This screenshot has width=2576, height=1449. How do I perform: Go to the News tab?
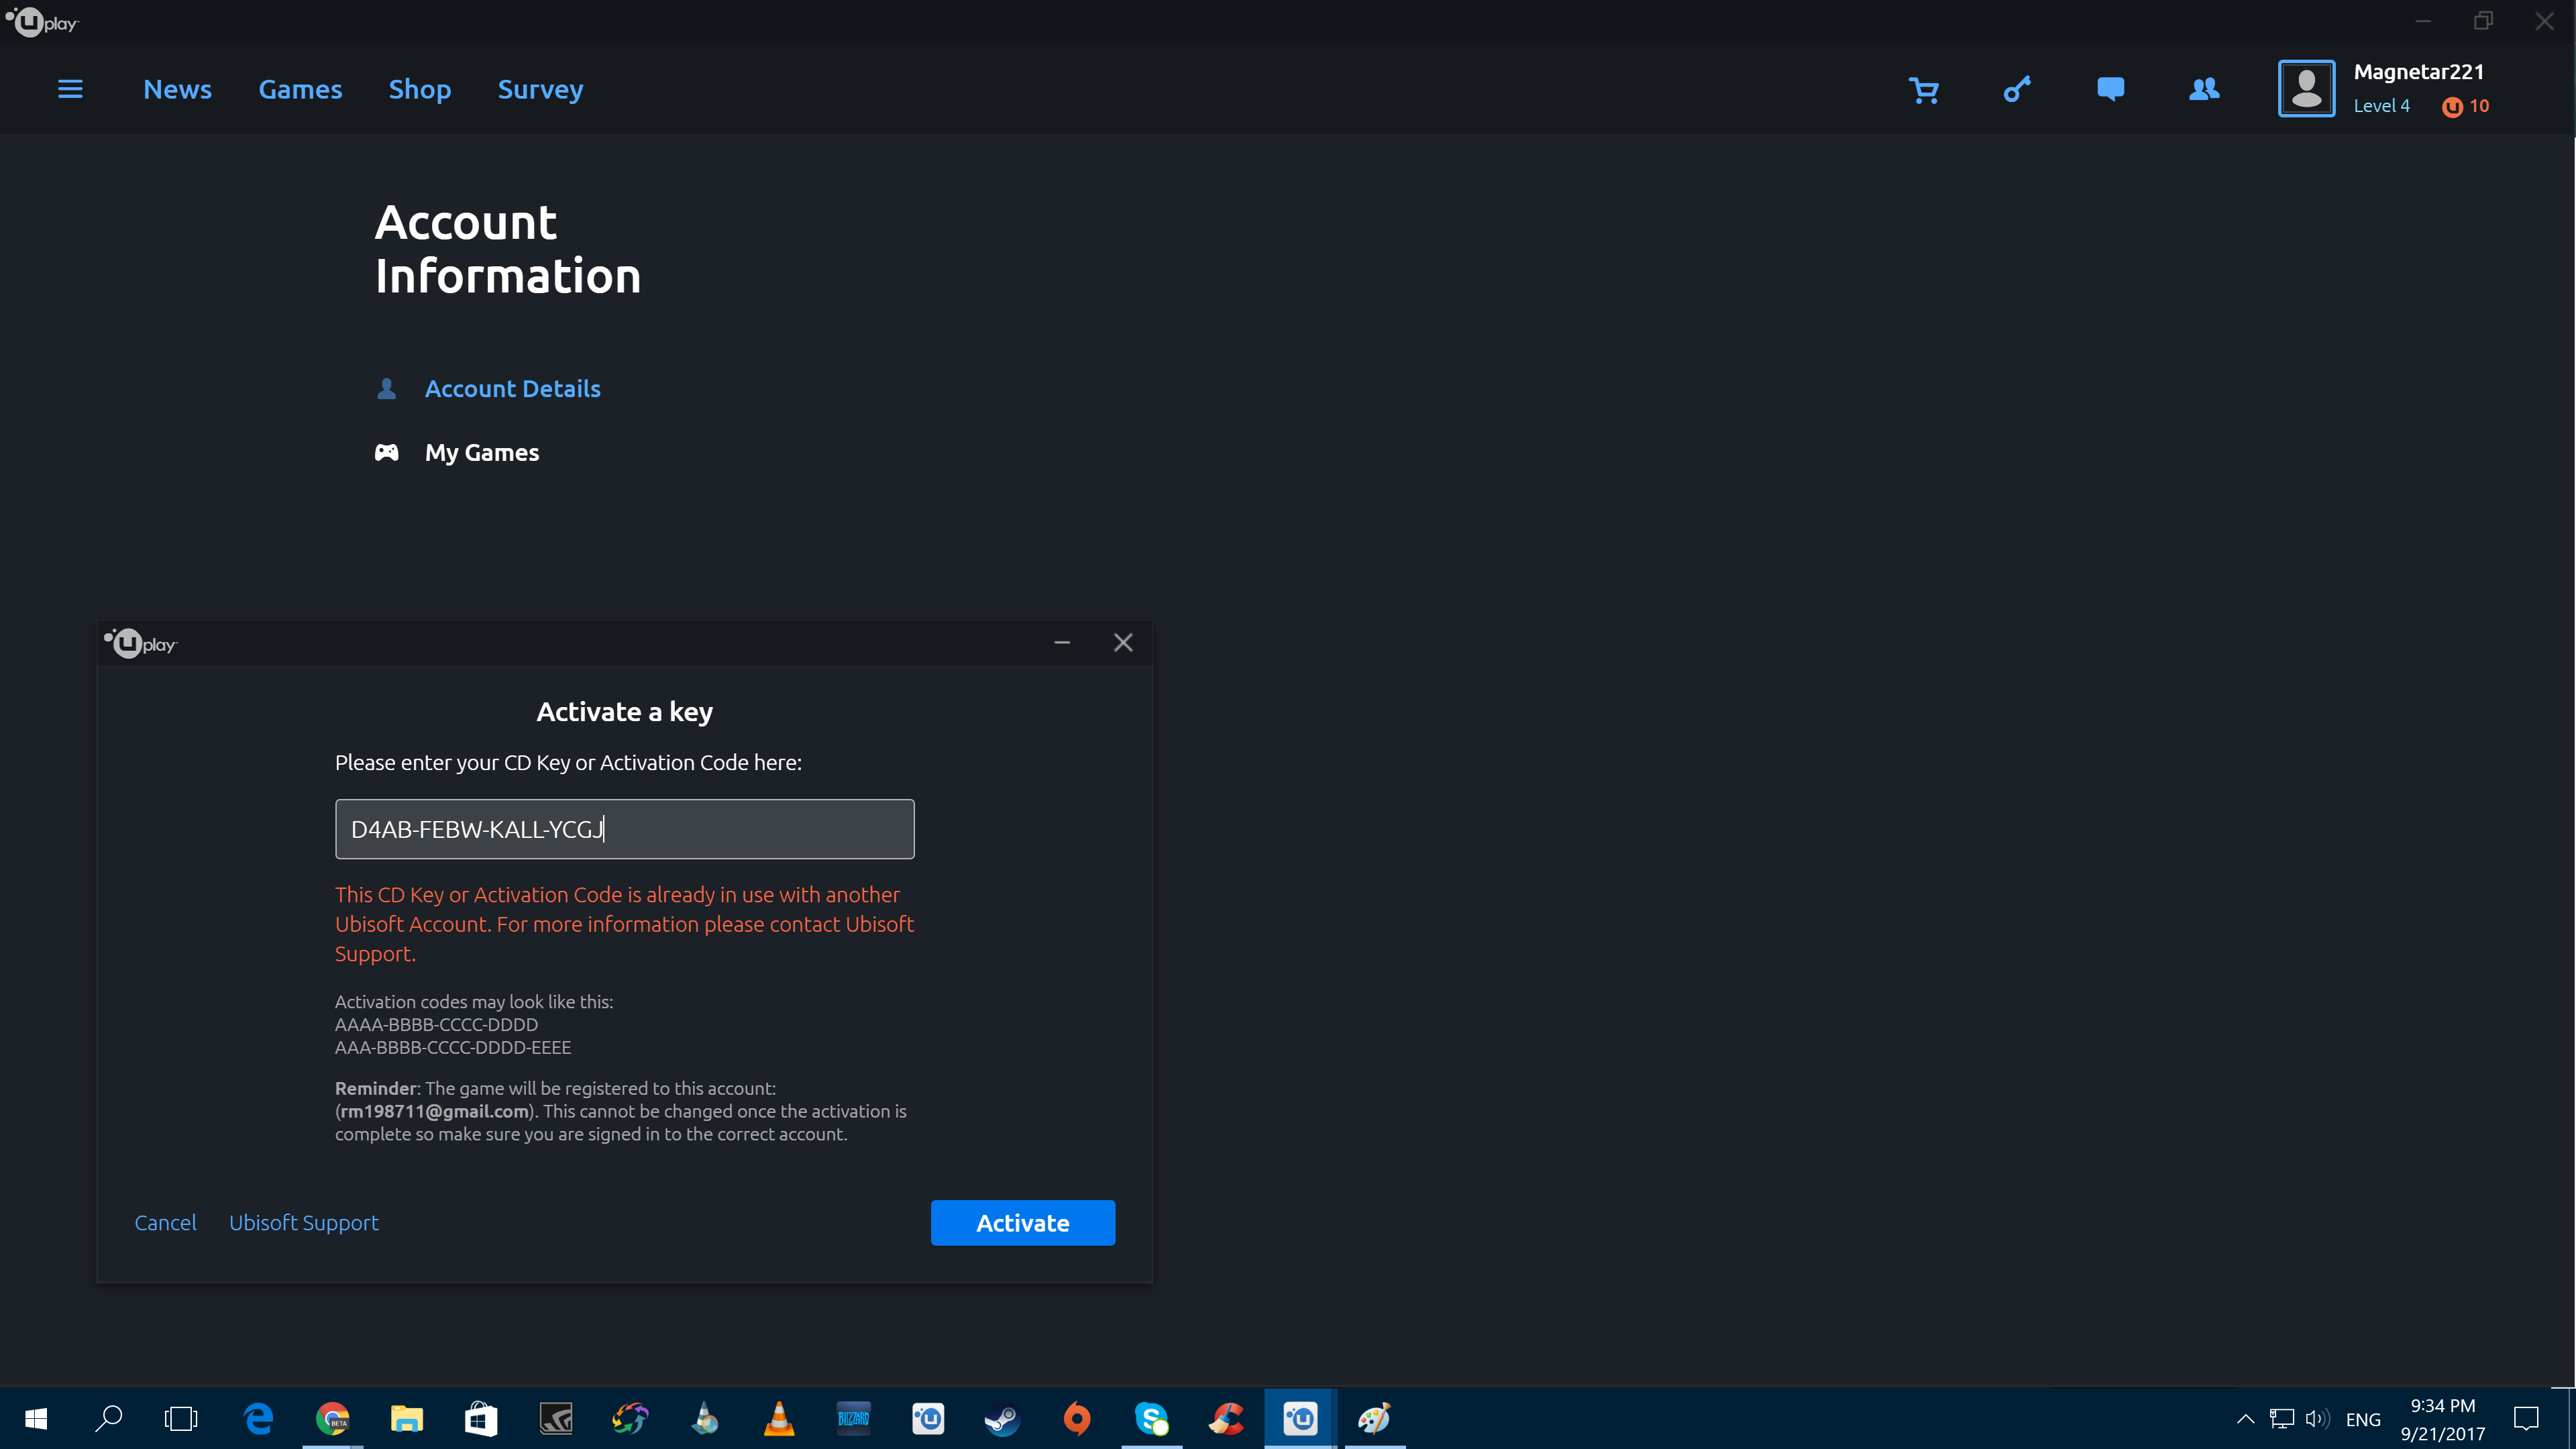coord(177,89)
